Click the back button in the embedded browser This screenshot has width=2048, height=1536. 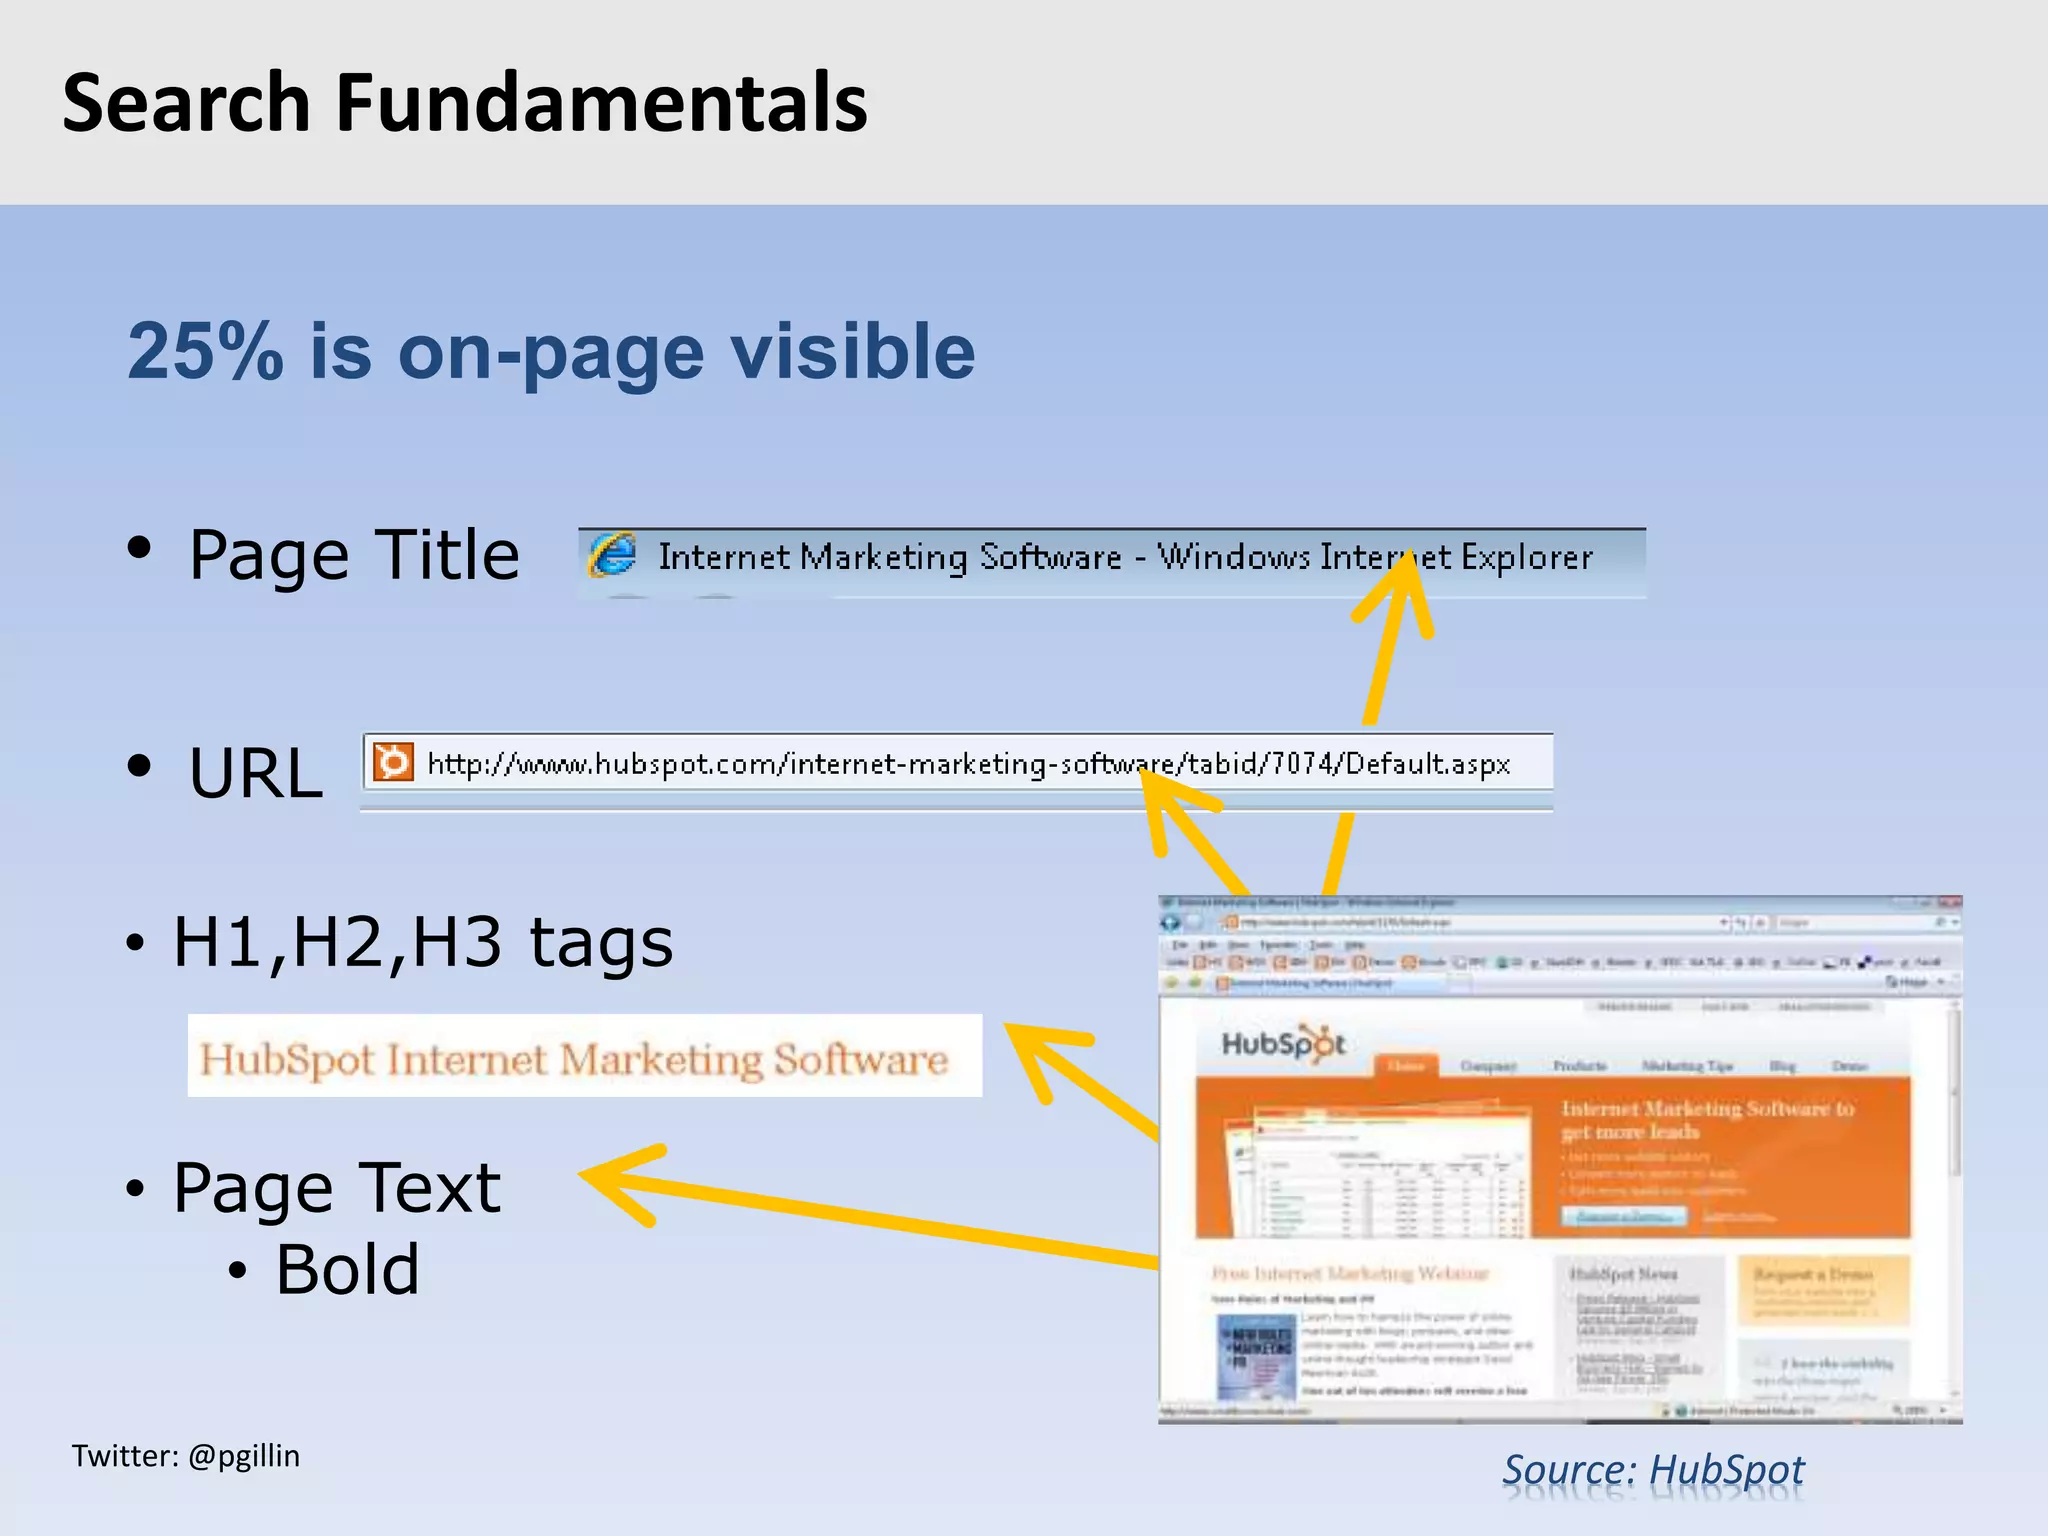point(1171,922)
